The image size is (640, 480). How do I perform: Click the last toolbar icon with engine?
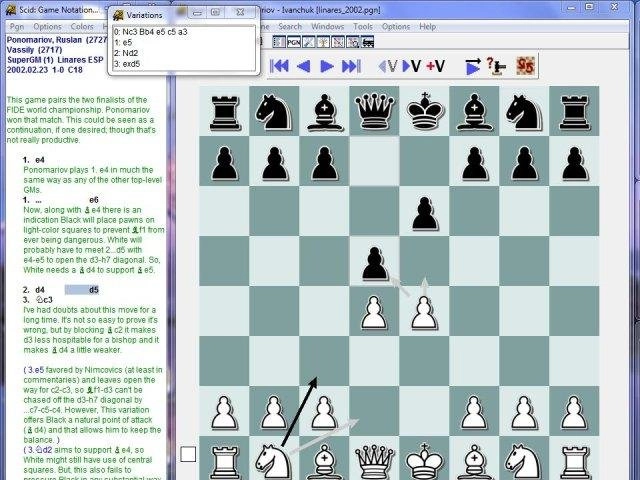pos(368,42)
